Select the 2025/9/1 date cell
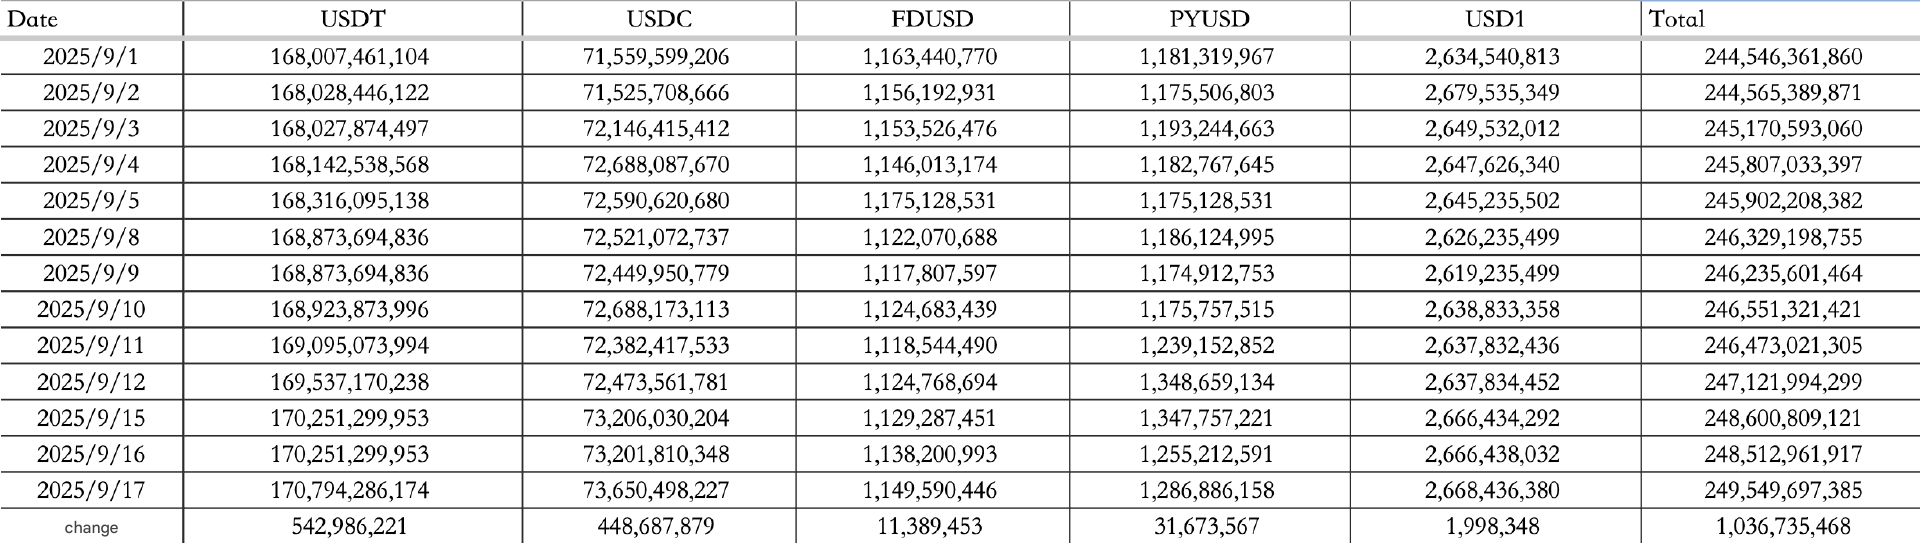The height and width of the screenshot is (543, 1920). click(91, 57)
